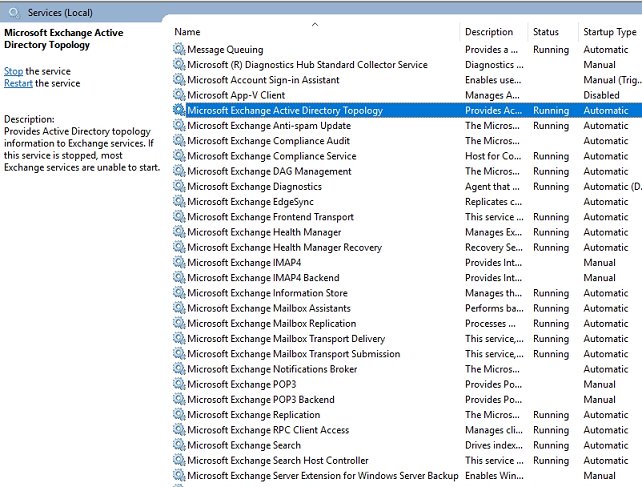Click 'Replicates c...' description of EdgeSync
Screen dimensions: 642x487
pyautogui.click(x=493, y=202)
